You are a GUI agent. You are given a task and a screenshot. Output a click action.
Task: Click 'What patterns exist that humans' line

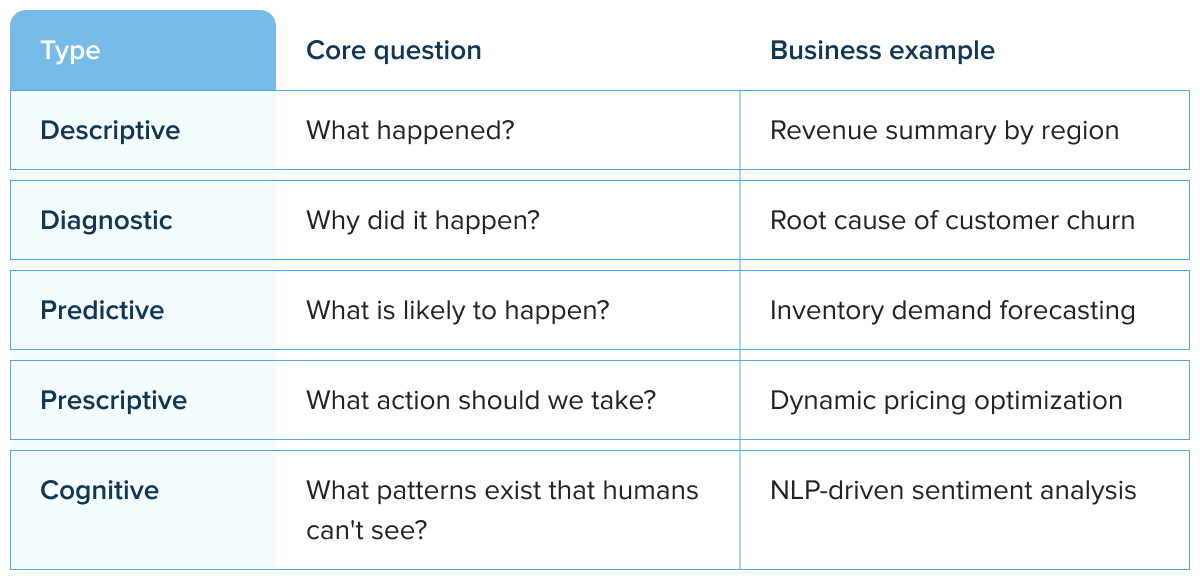tap(502, 491)
